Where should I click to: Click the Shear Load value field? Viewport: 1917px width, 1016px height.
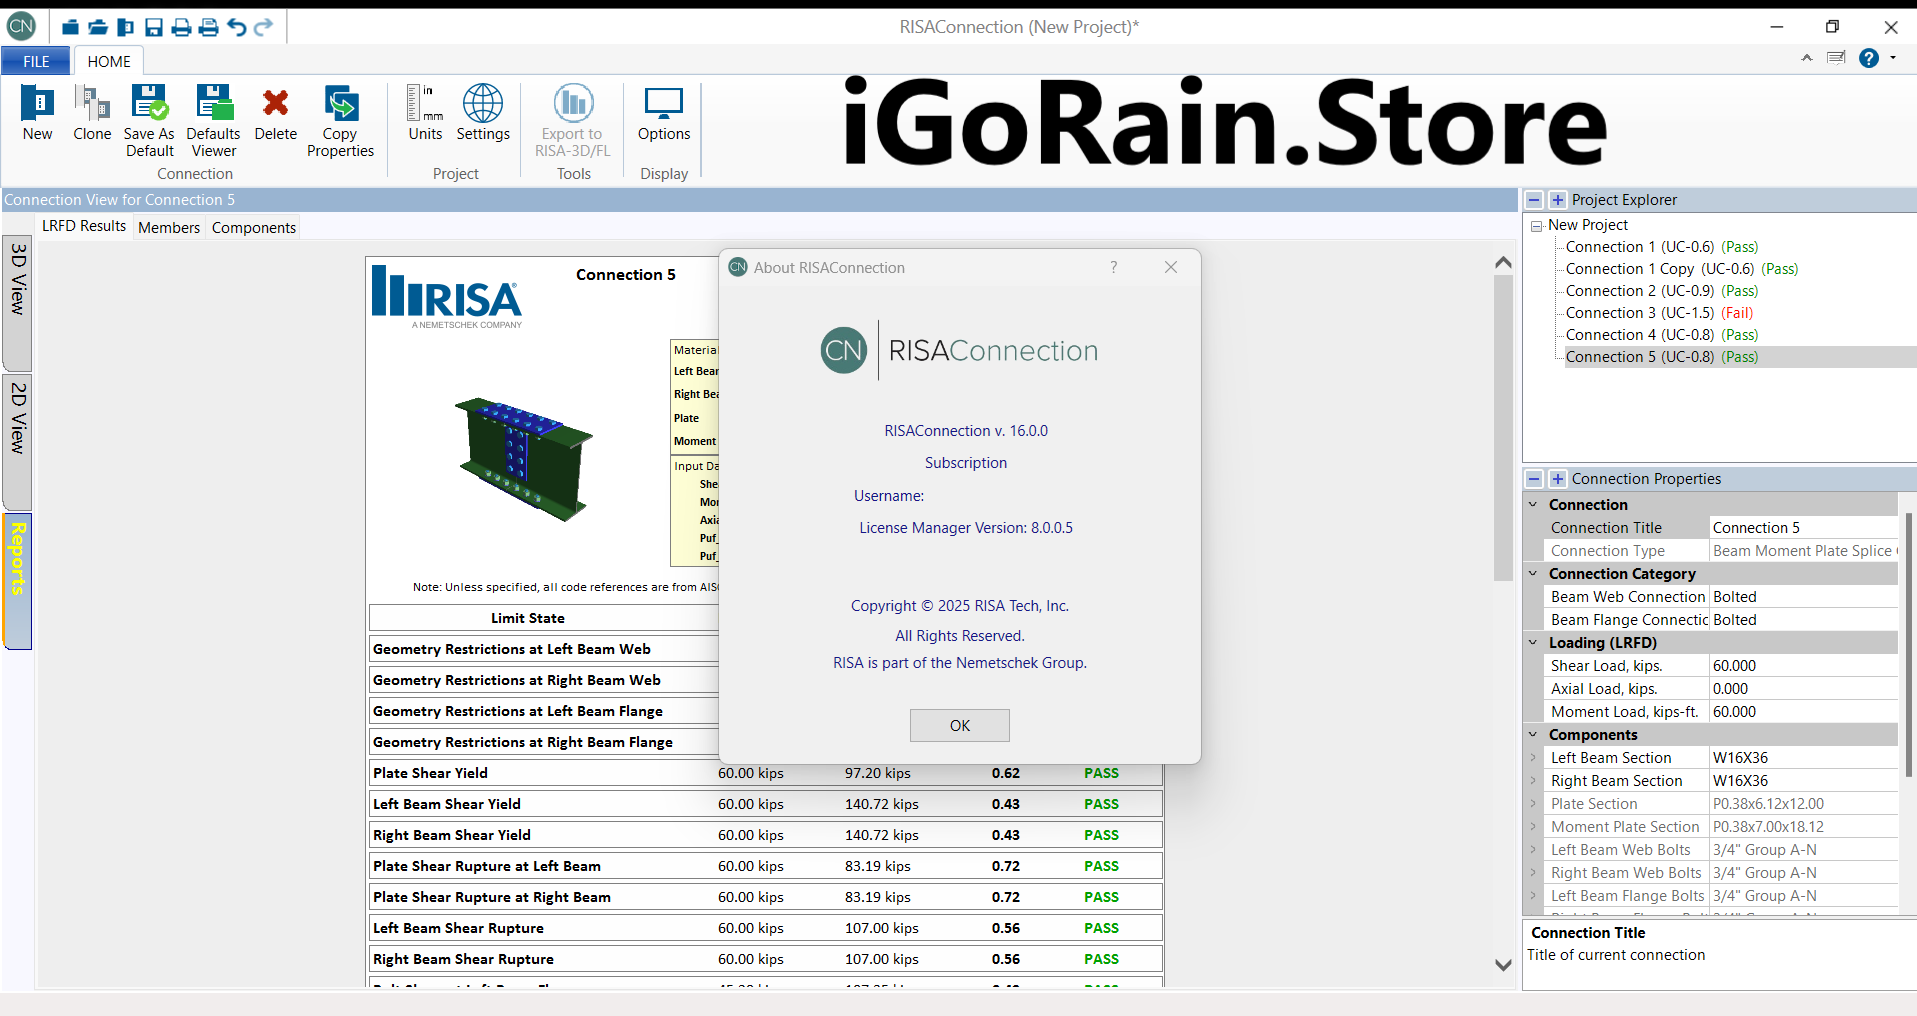(x=1802, y=666)
